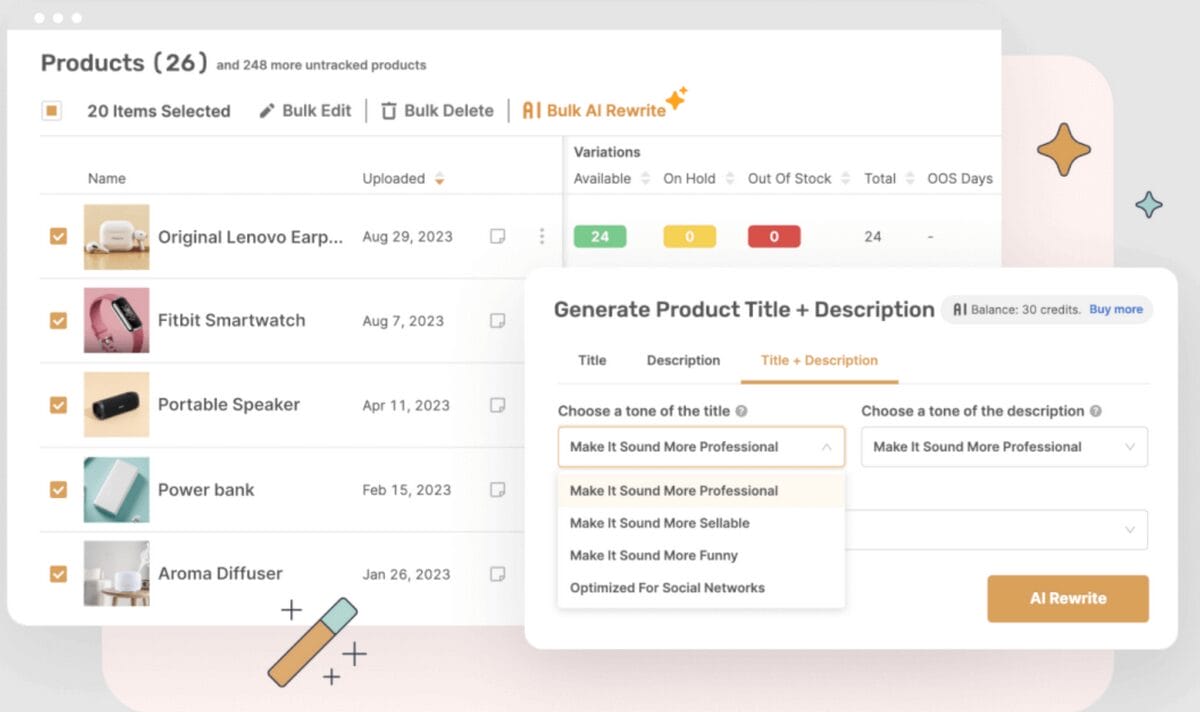1200x712 pixels.
Task: Open the three-dot menu on Original Lenovo Earp row
Action: pyautogui.click(x=542, y=236)
